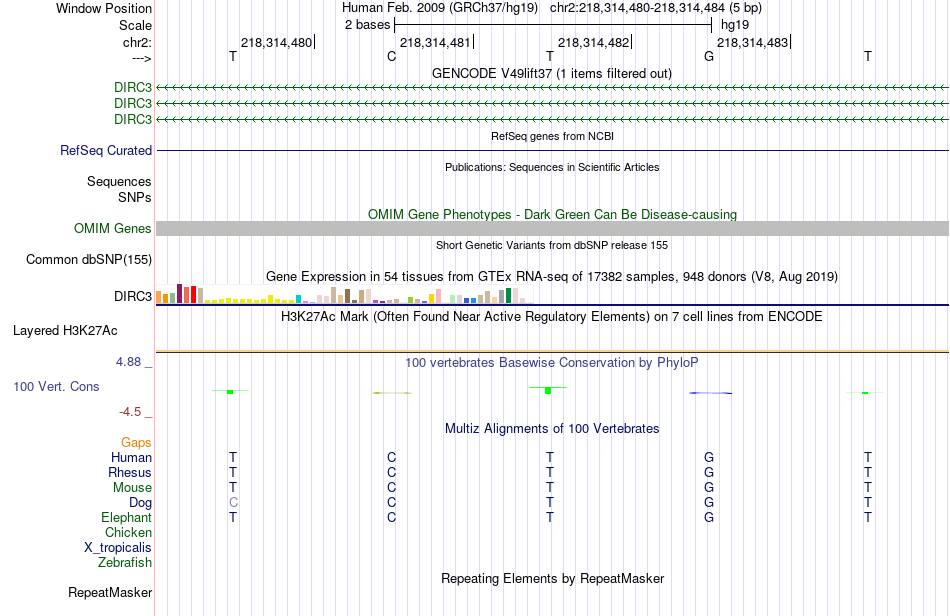Click the RefSeq genes from NCBI title
The height and width of the screenshot is (616, 950).
(552, 136)
